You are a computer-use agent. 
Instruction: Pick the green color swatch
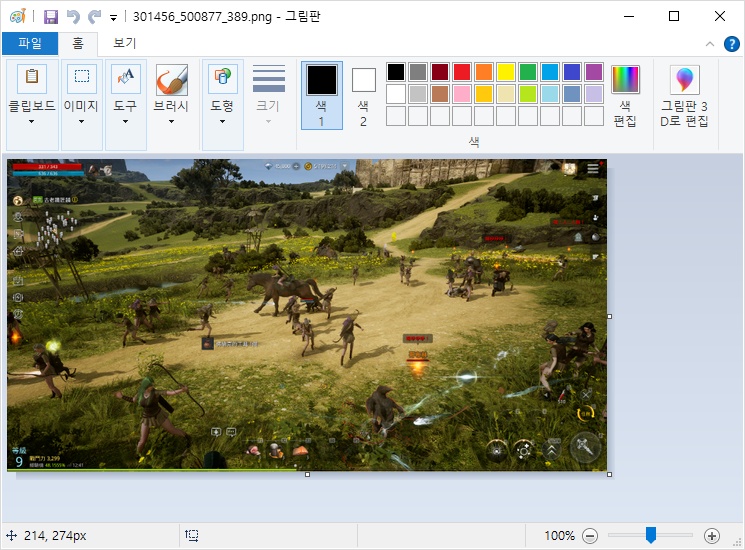pos(528,72)
